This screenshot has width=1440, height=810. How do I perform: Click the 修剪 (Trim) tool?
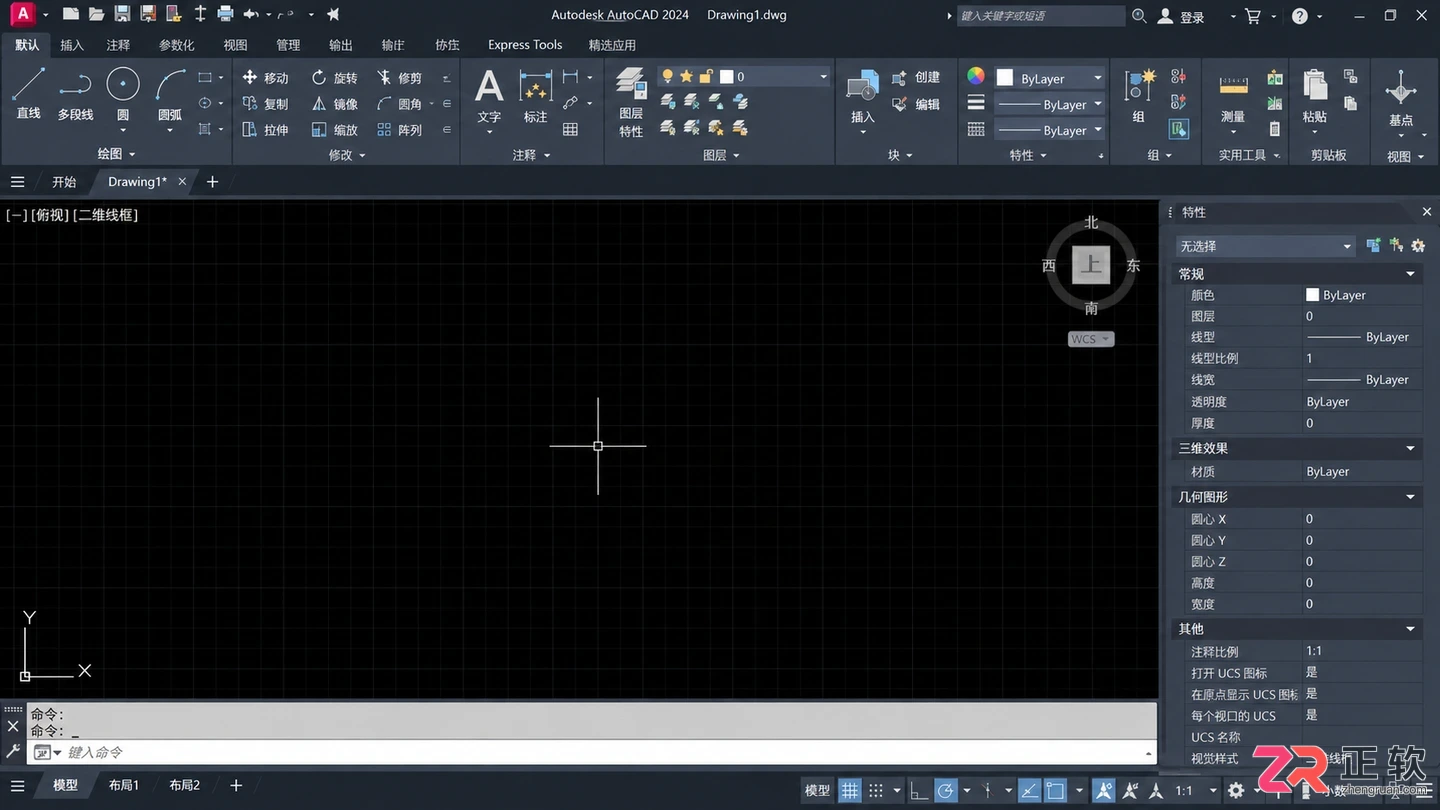click(x=399, y=78)
